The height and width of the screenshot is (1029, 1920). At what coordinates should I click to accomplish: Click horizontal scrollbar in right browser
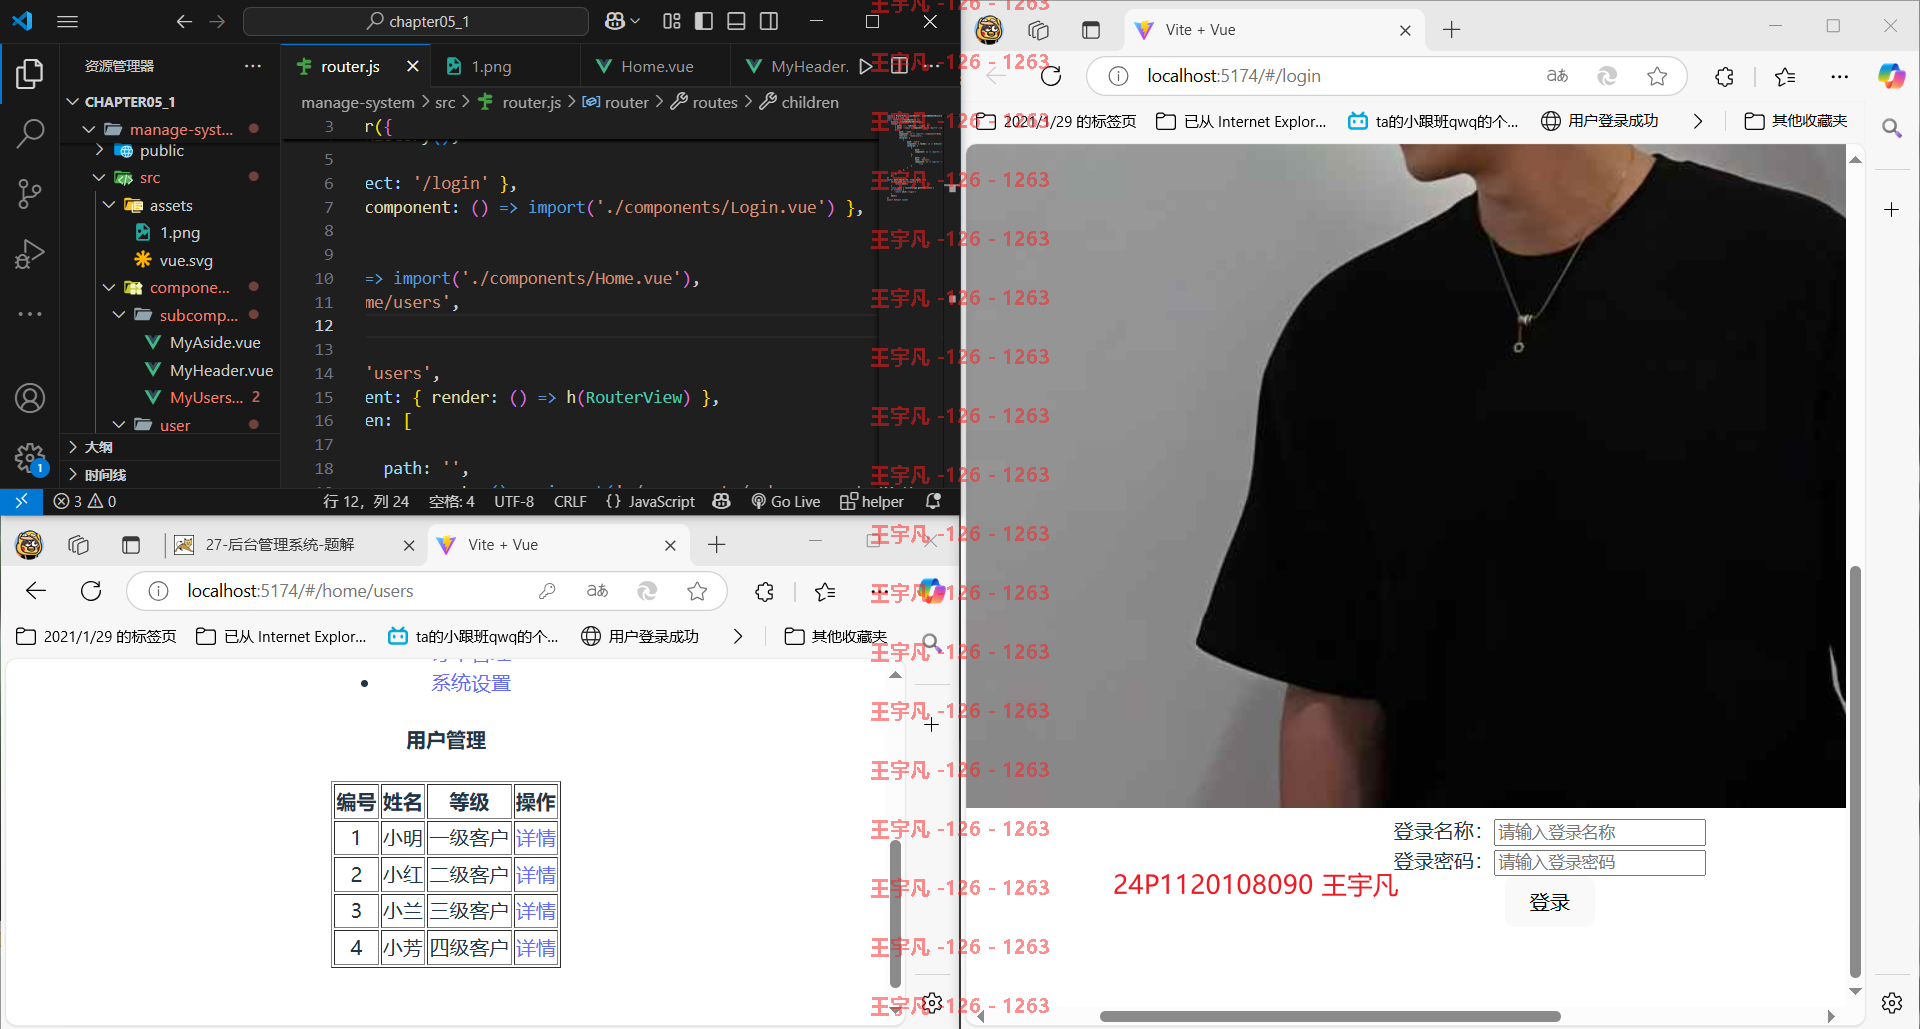tap(1330, 1016)
